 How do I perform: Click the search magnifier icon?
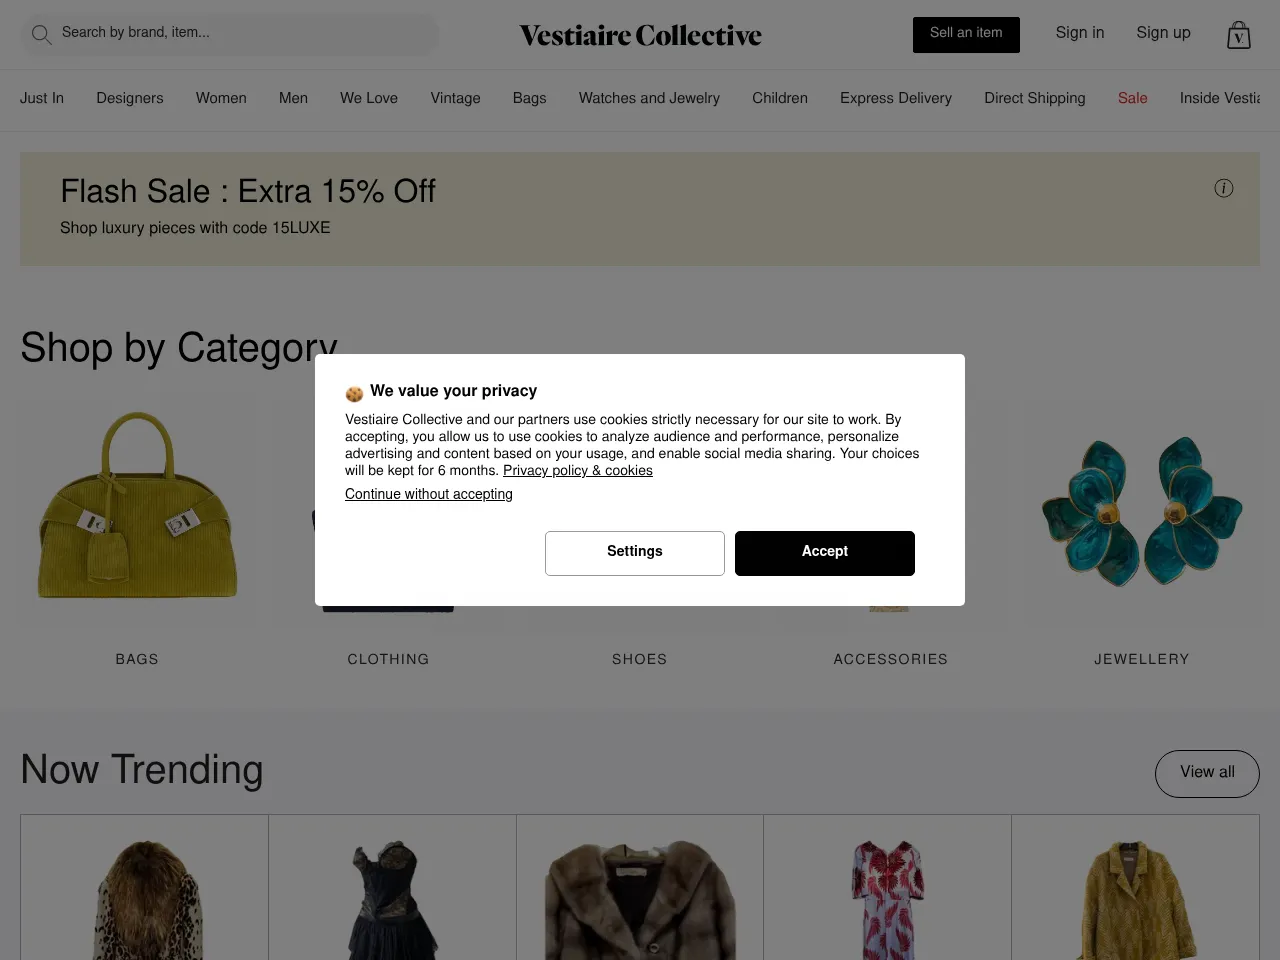click(x=41, y=35)
